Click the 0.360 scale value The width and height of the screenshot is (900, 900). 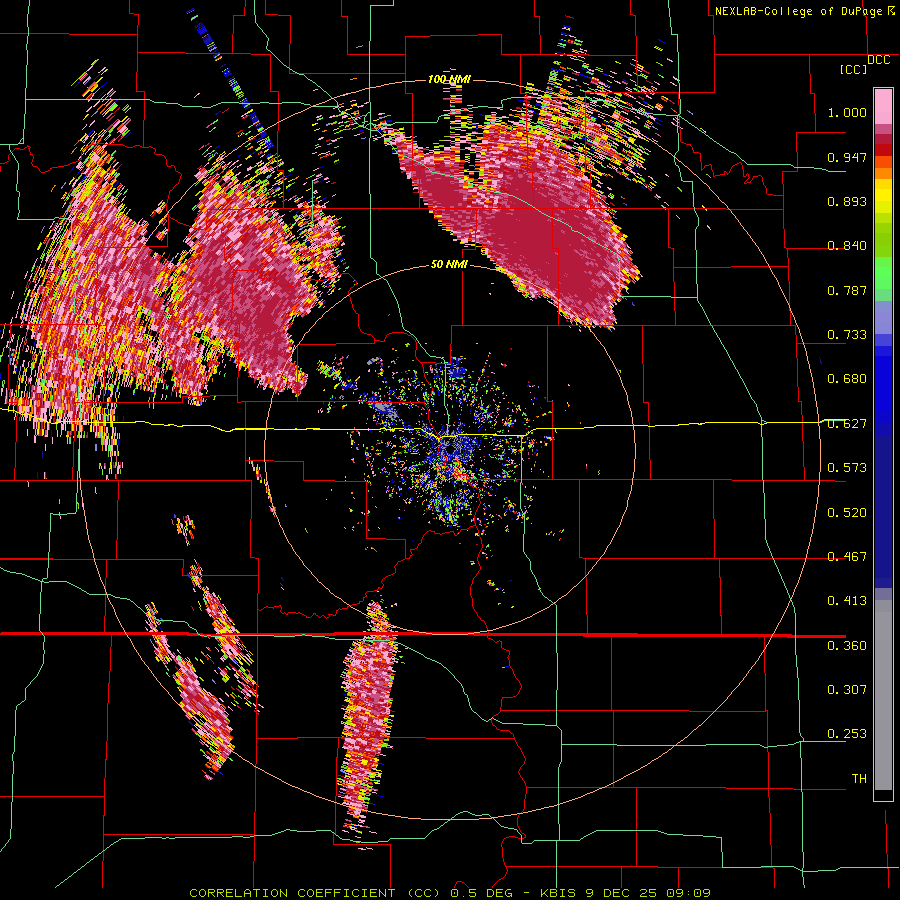[x=847, y=646]
